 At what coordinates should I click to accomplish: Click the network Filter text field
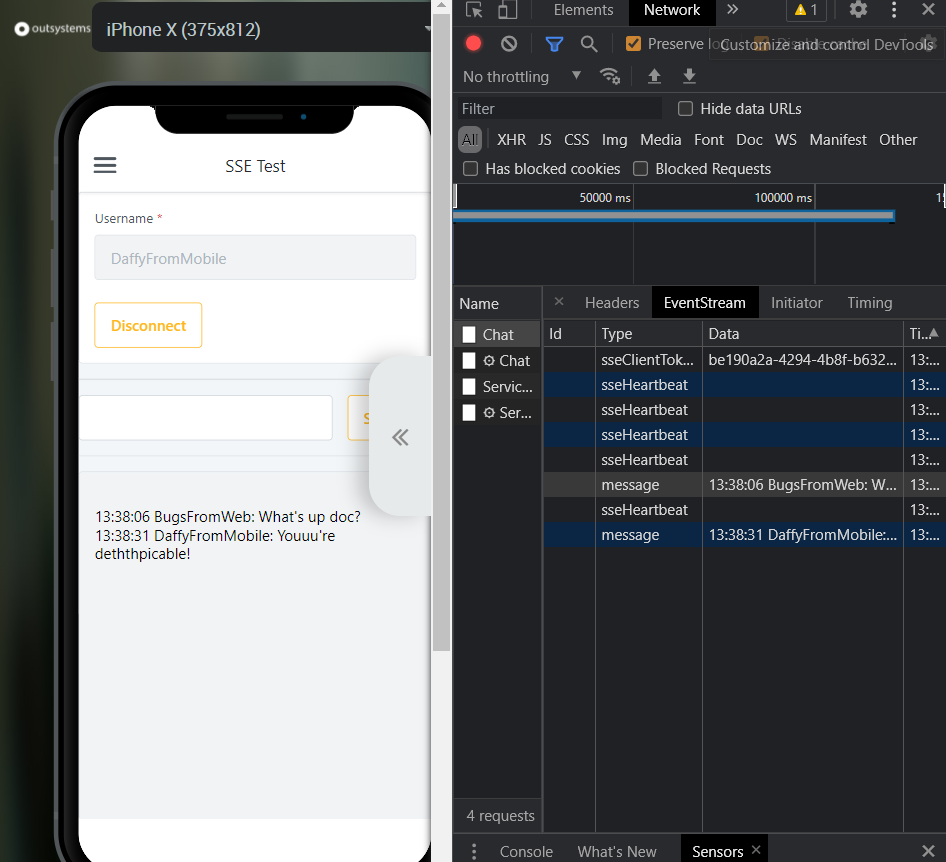tap(560, 109)
